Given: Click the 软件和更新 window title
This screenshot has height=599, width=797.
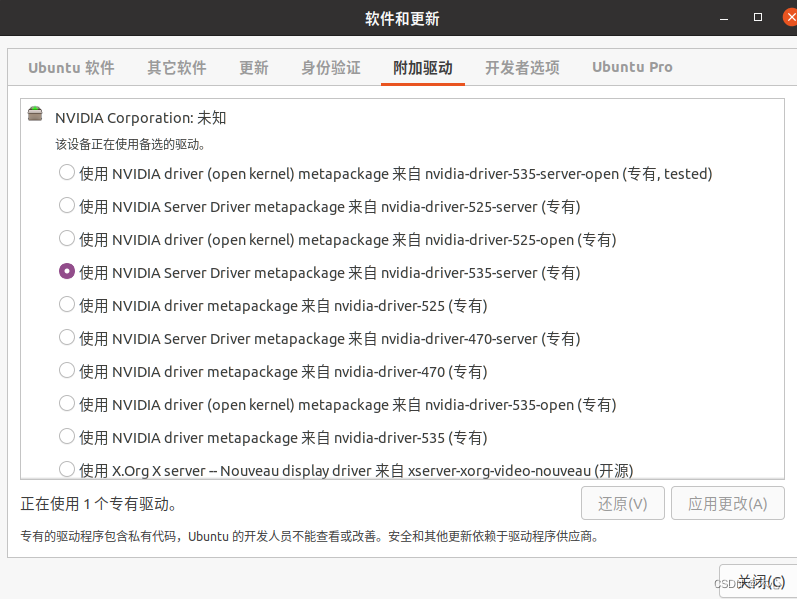Looking at the screenshot, I should tap(402, 18).
